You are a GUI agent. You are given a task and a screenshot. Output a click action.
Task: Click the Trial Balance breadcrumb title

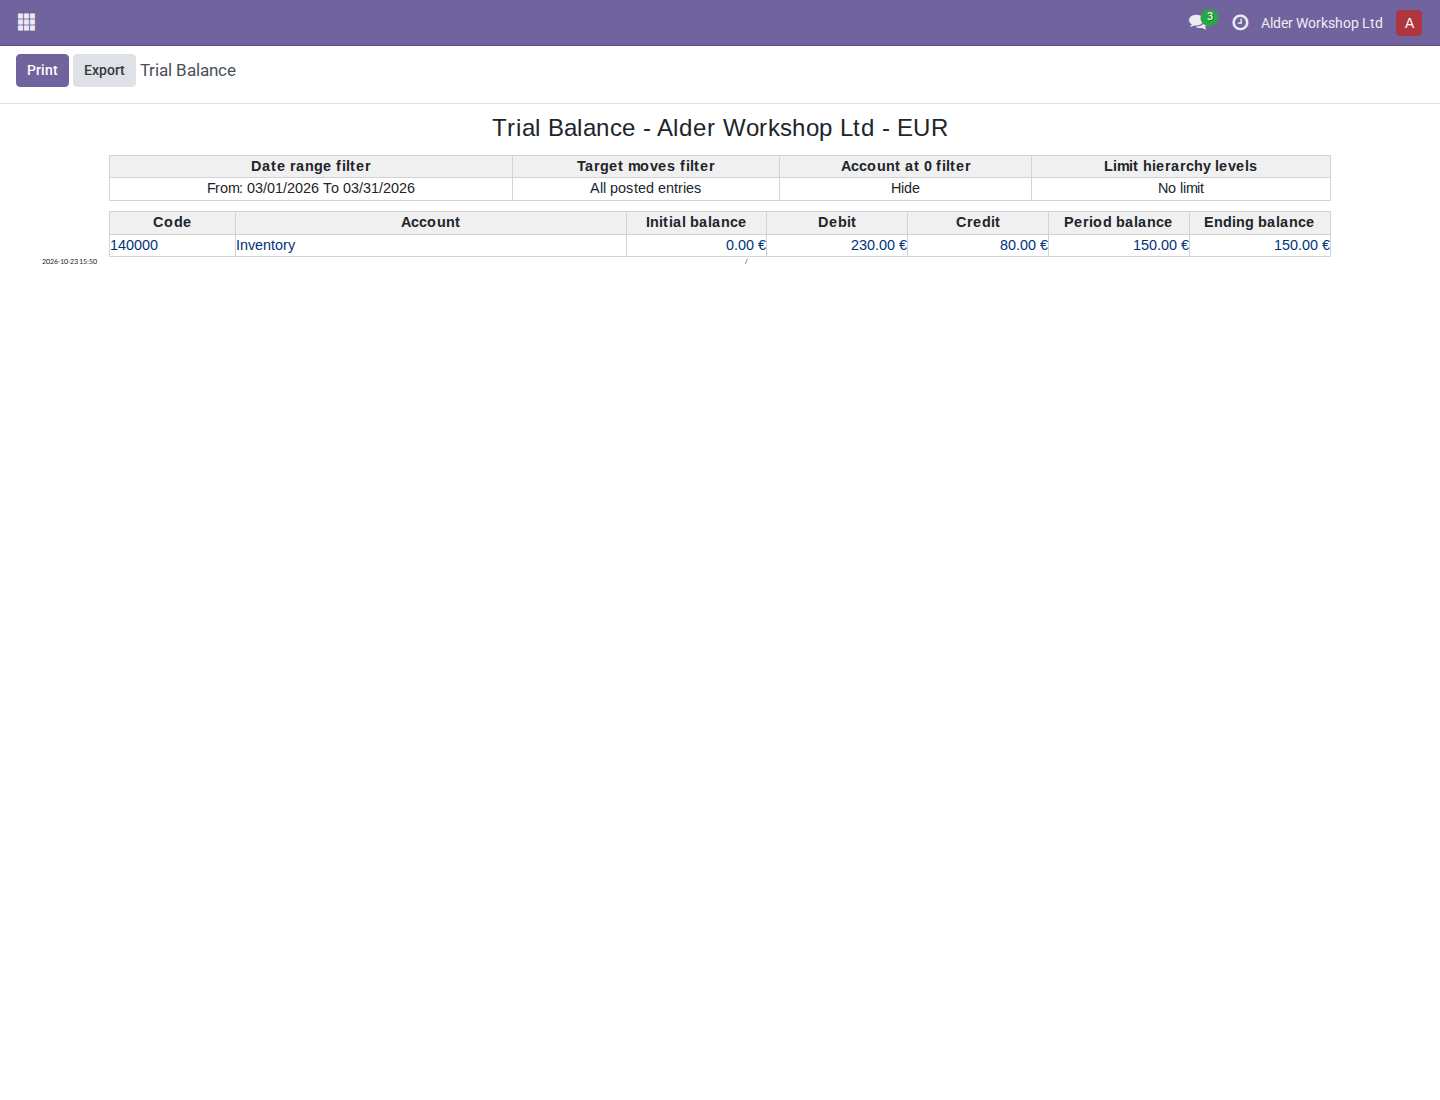188,70
